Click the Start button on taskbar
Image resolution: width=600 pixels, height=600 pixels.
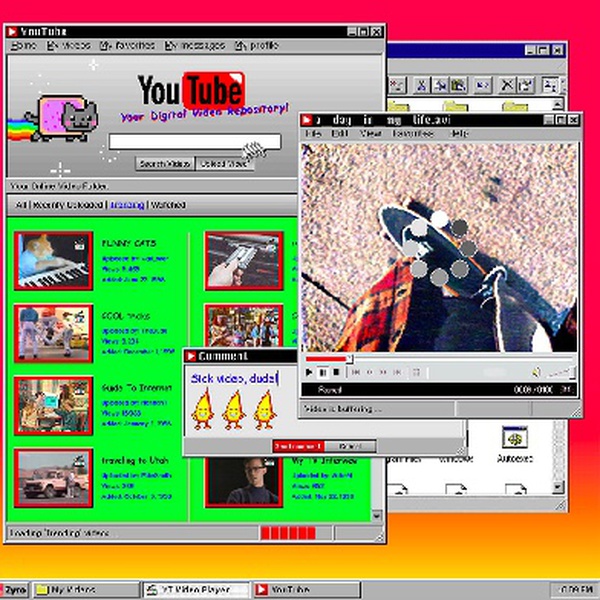(15, 590)
